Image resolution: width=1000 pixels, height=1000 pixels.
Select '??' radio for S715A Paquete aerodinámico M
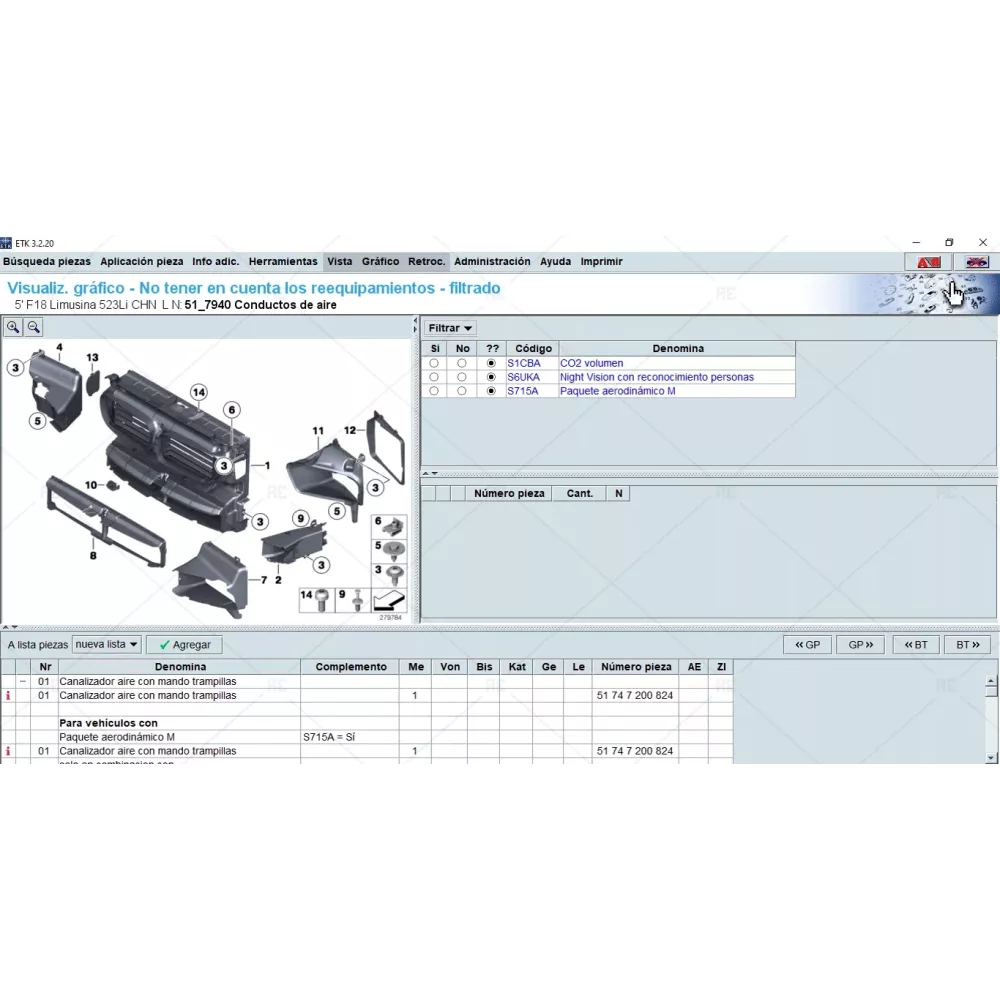[x=491, y=391]
